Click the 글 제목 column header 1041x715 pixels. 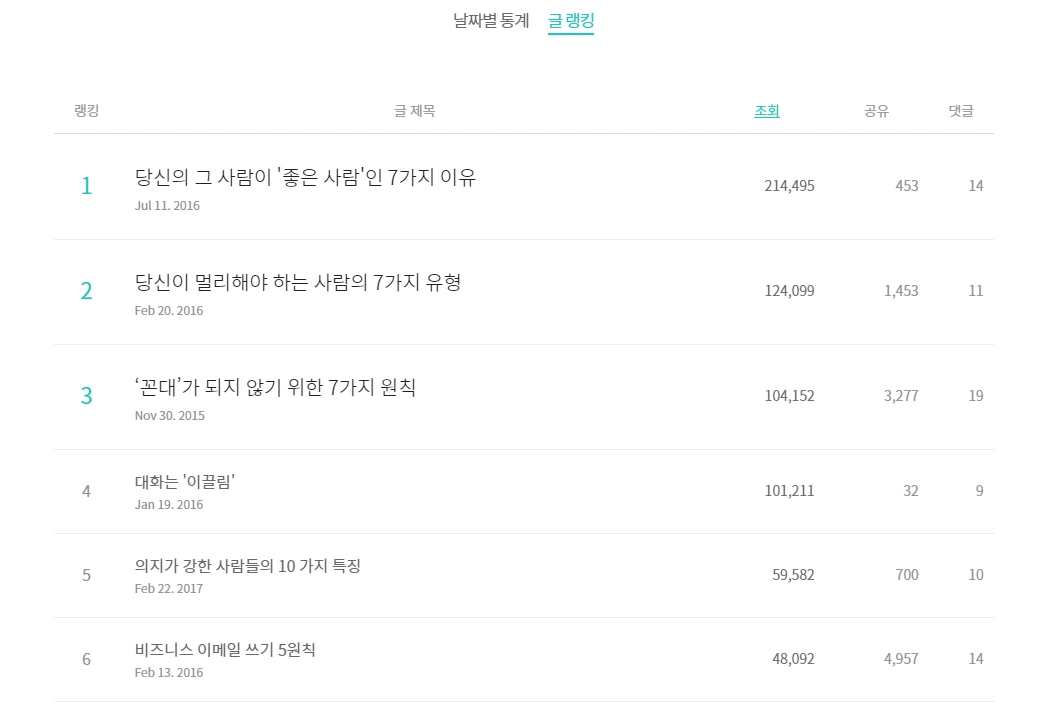click(414, 111)
